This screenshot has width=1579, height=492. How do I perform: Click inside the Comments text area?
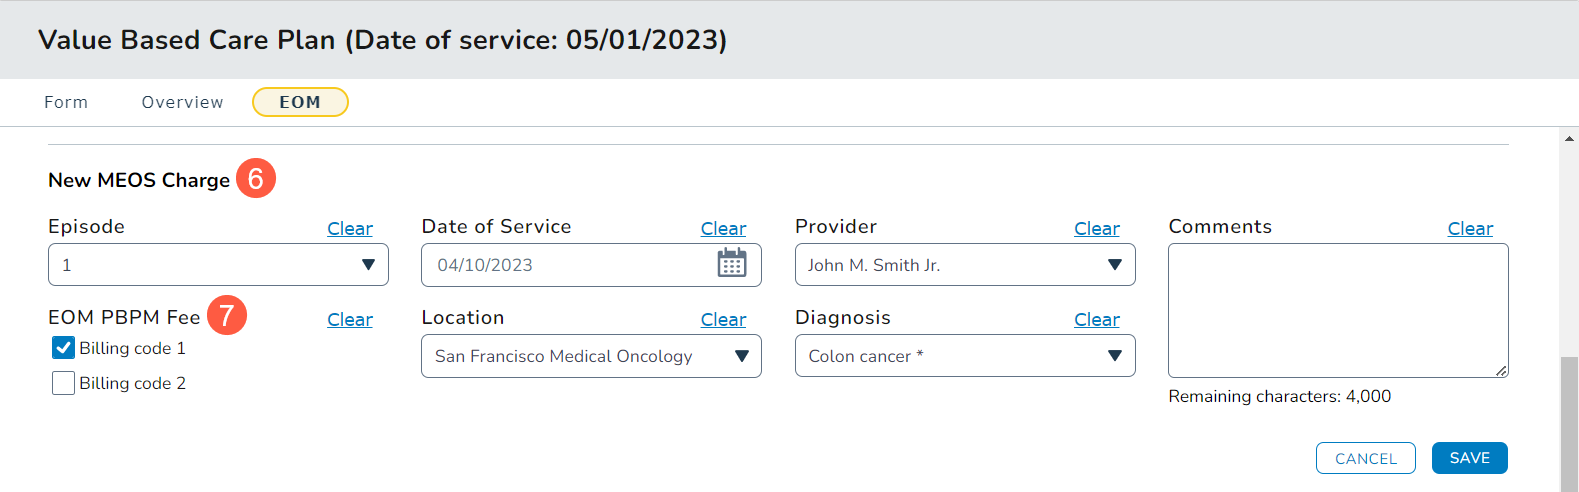click(x=1337, y=310)
